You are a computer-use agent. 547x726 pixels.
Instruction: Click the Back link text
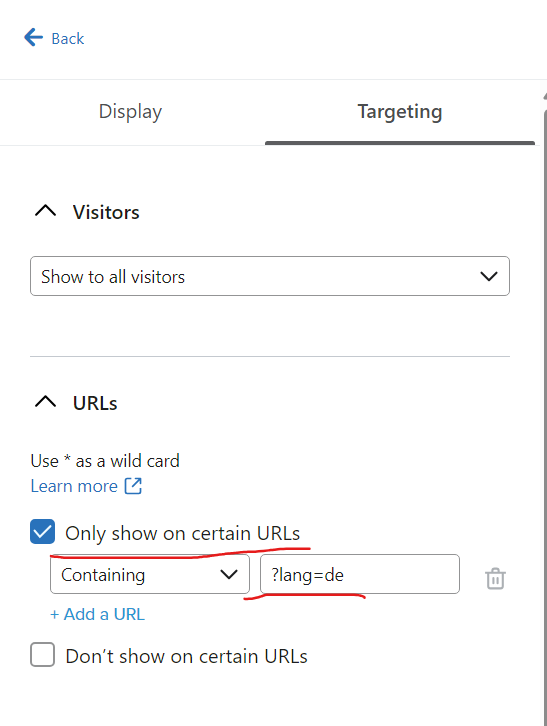pos(68,38)
